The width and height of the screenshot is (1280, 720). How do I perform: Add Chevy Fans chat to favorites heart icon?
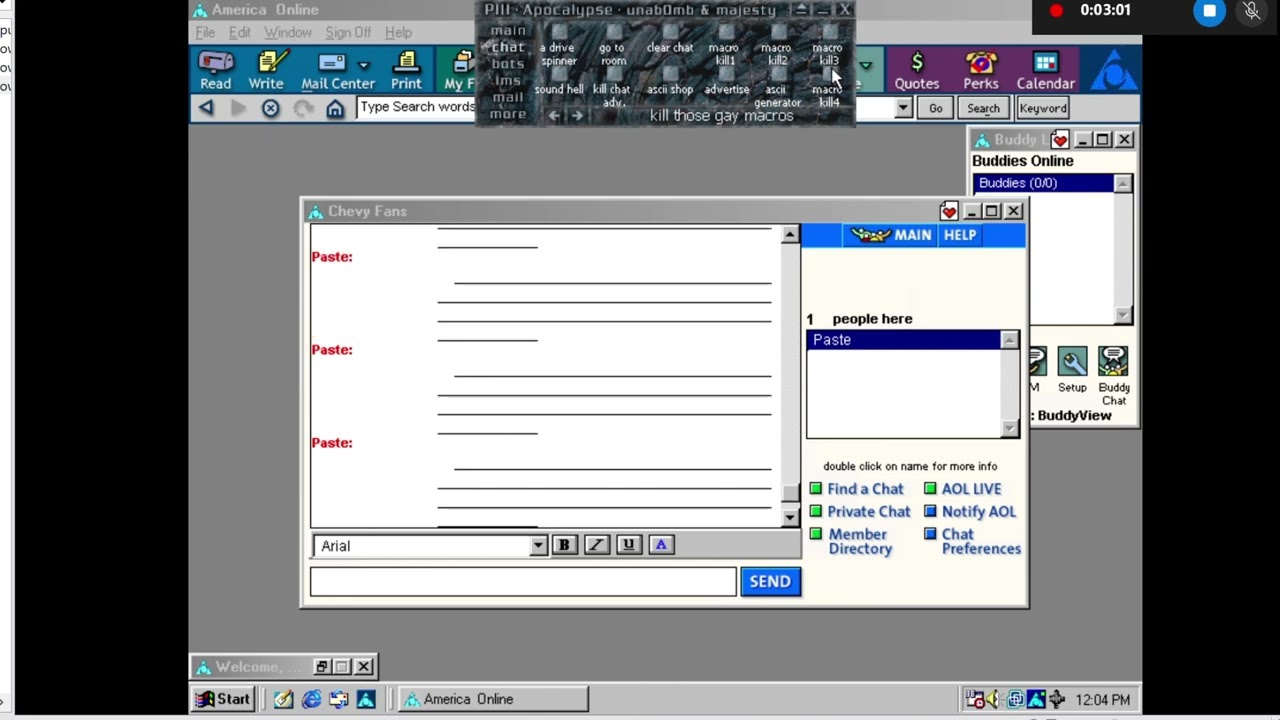pos(949,211)
